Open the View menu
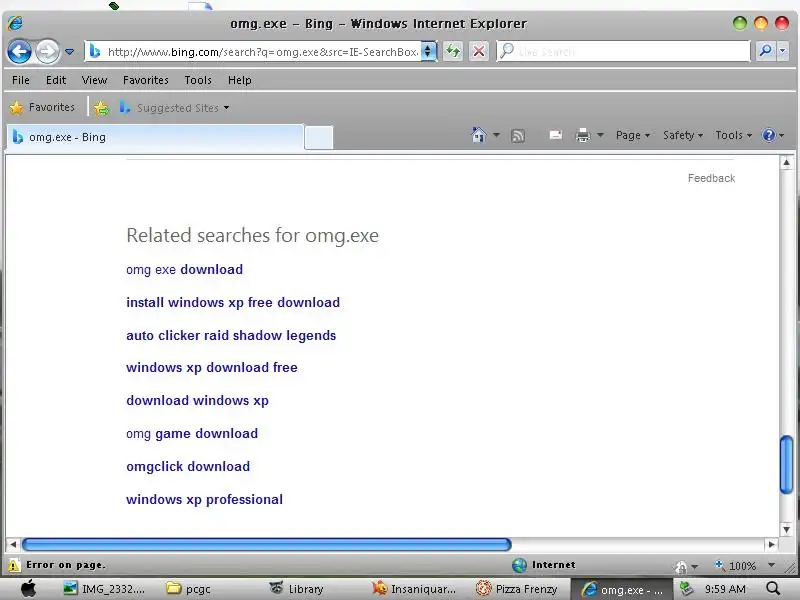800x600 pixels. [94, 80]
